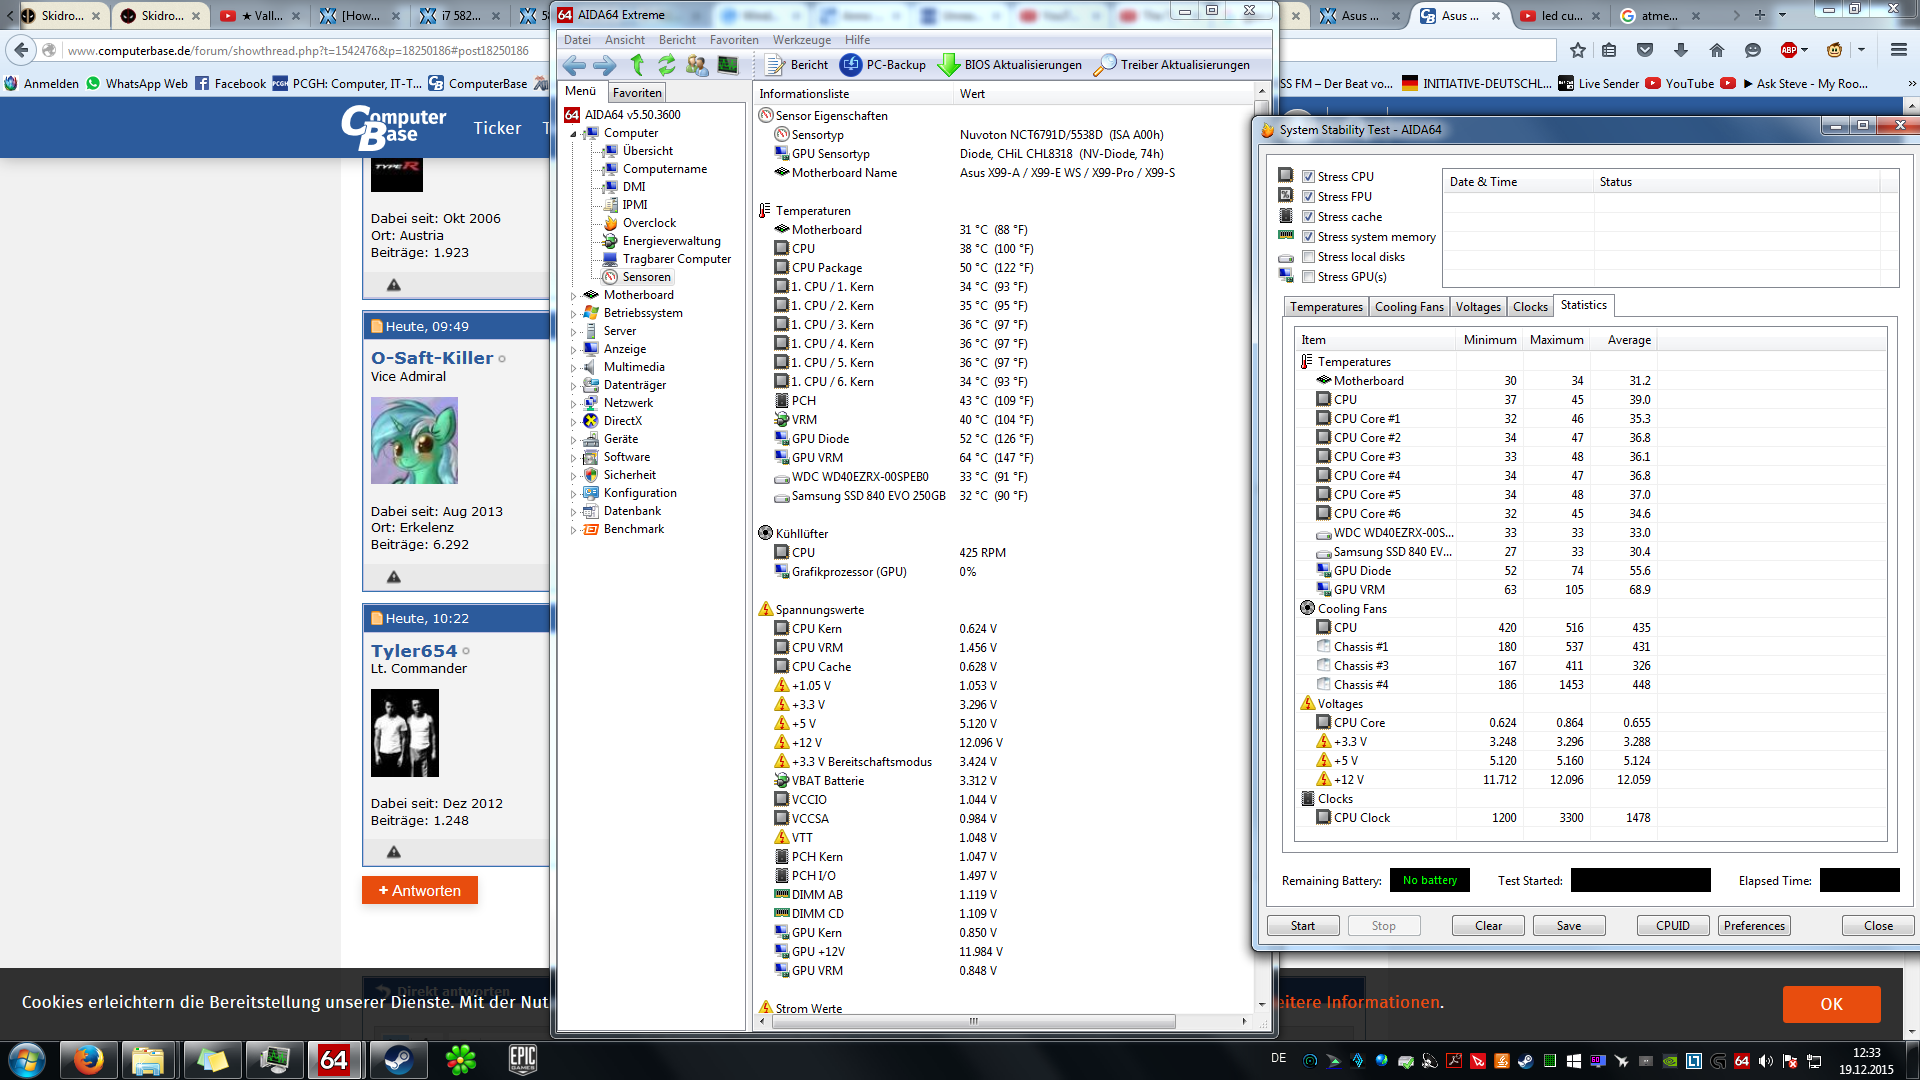1920x1080 pixels.
Task: Open the system stability monitor icon
Action: (x=728, y=65)
